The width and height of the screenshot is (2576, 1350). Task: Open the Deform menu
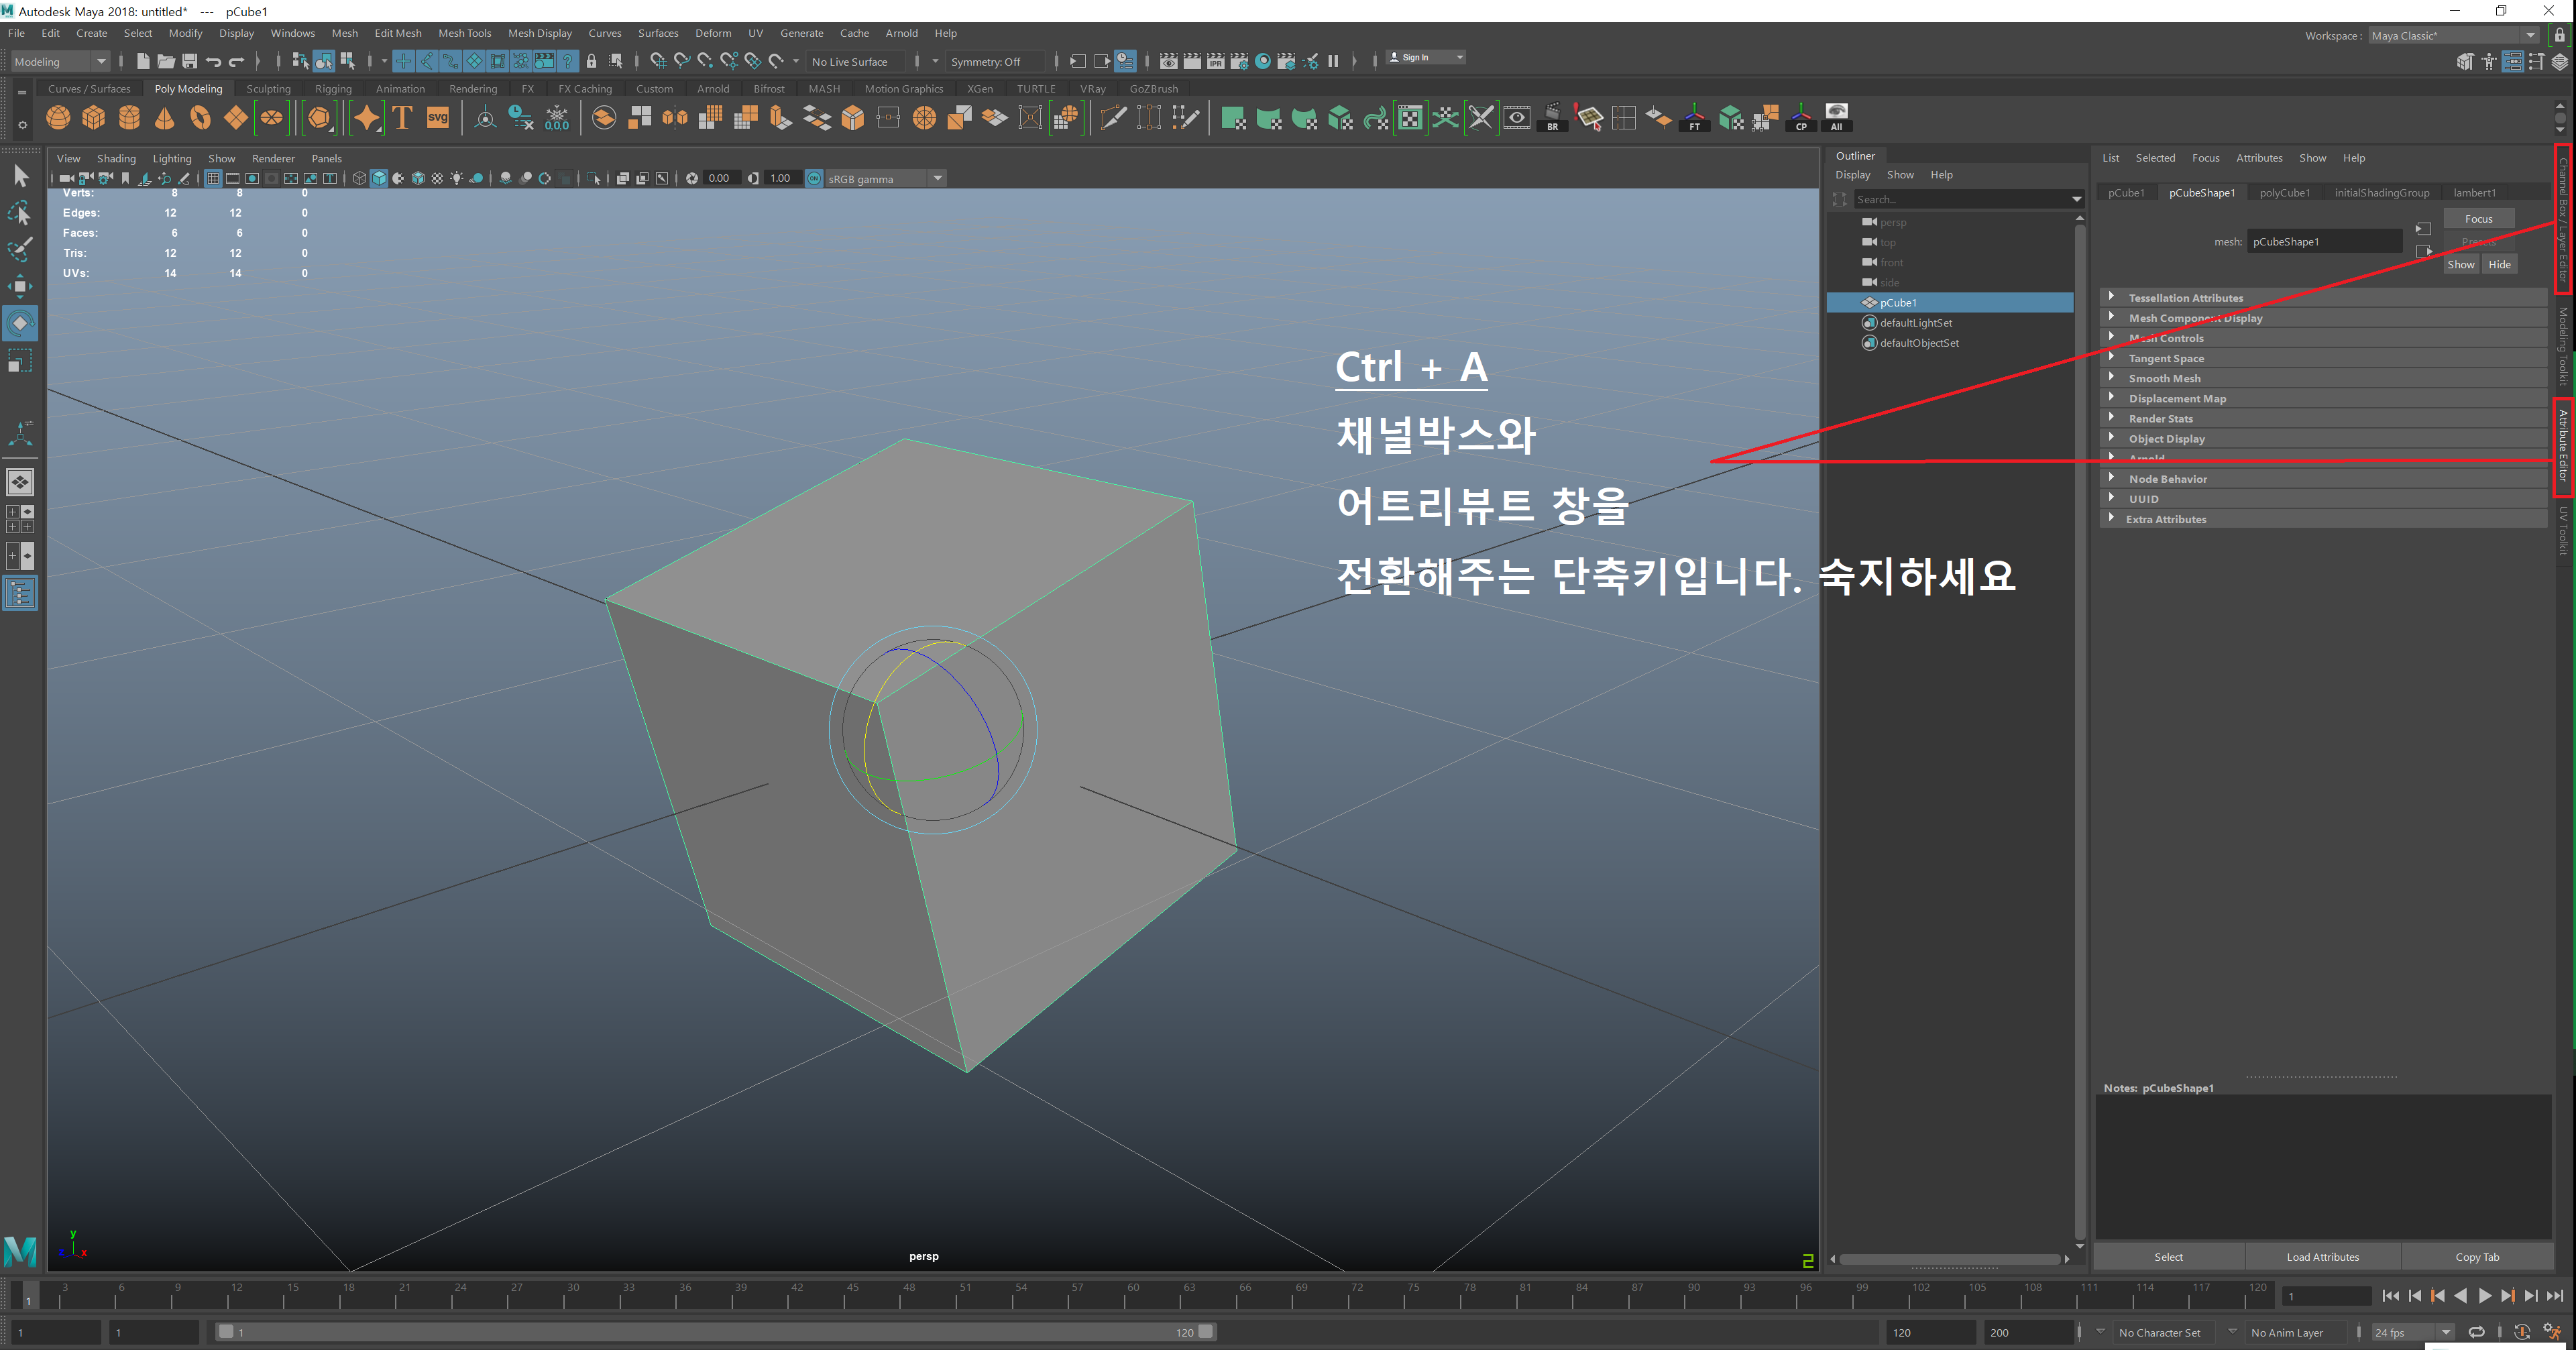click(x=713, y=33)
